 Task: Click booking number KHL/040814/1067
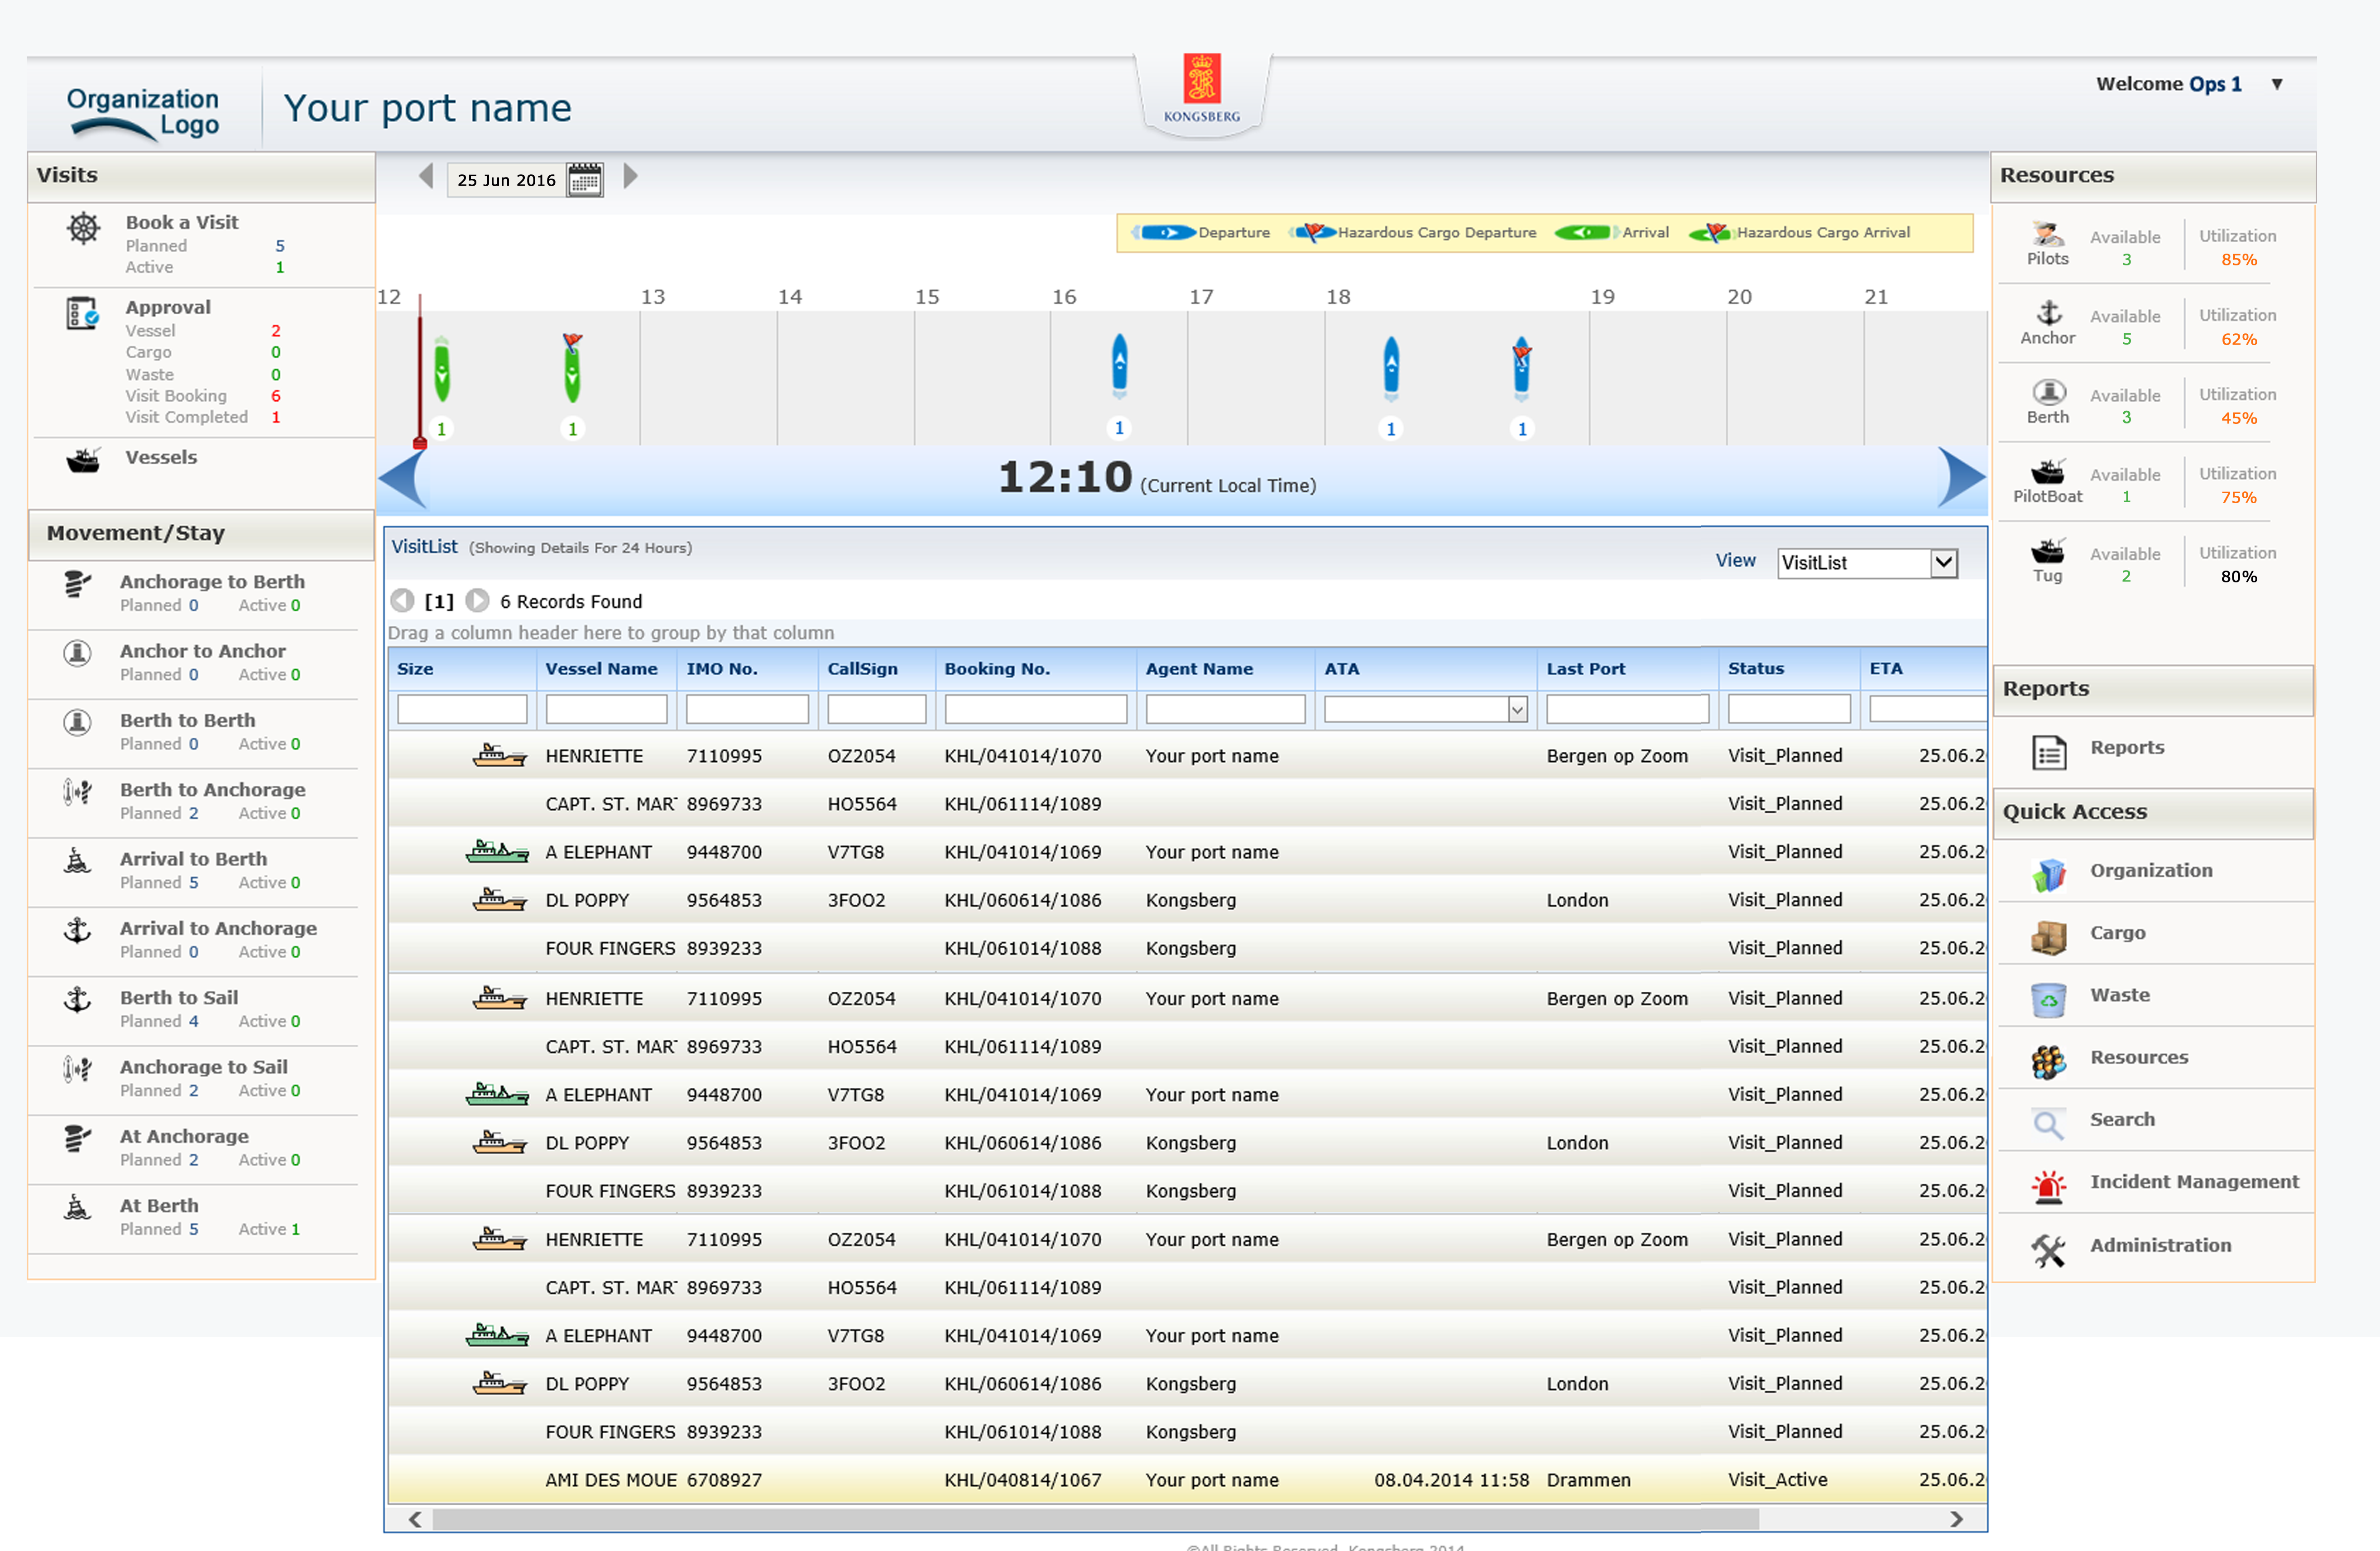1023,1480
